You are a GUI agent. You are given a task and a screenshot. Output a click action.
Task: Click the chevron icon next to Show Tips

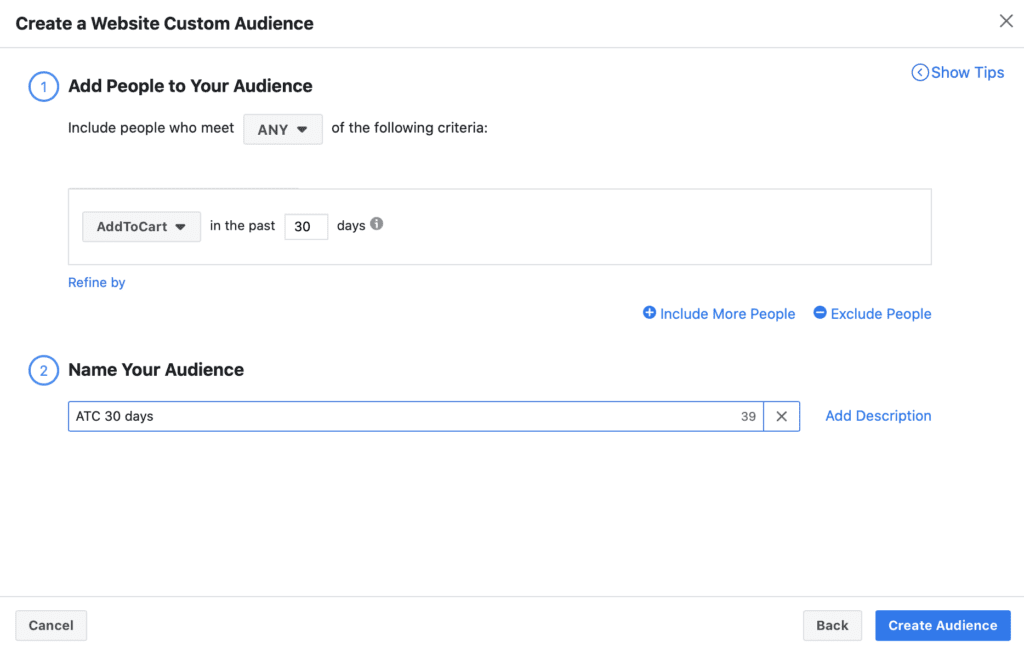pyautogui.click(x=919, y=72)
